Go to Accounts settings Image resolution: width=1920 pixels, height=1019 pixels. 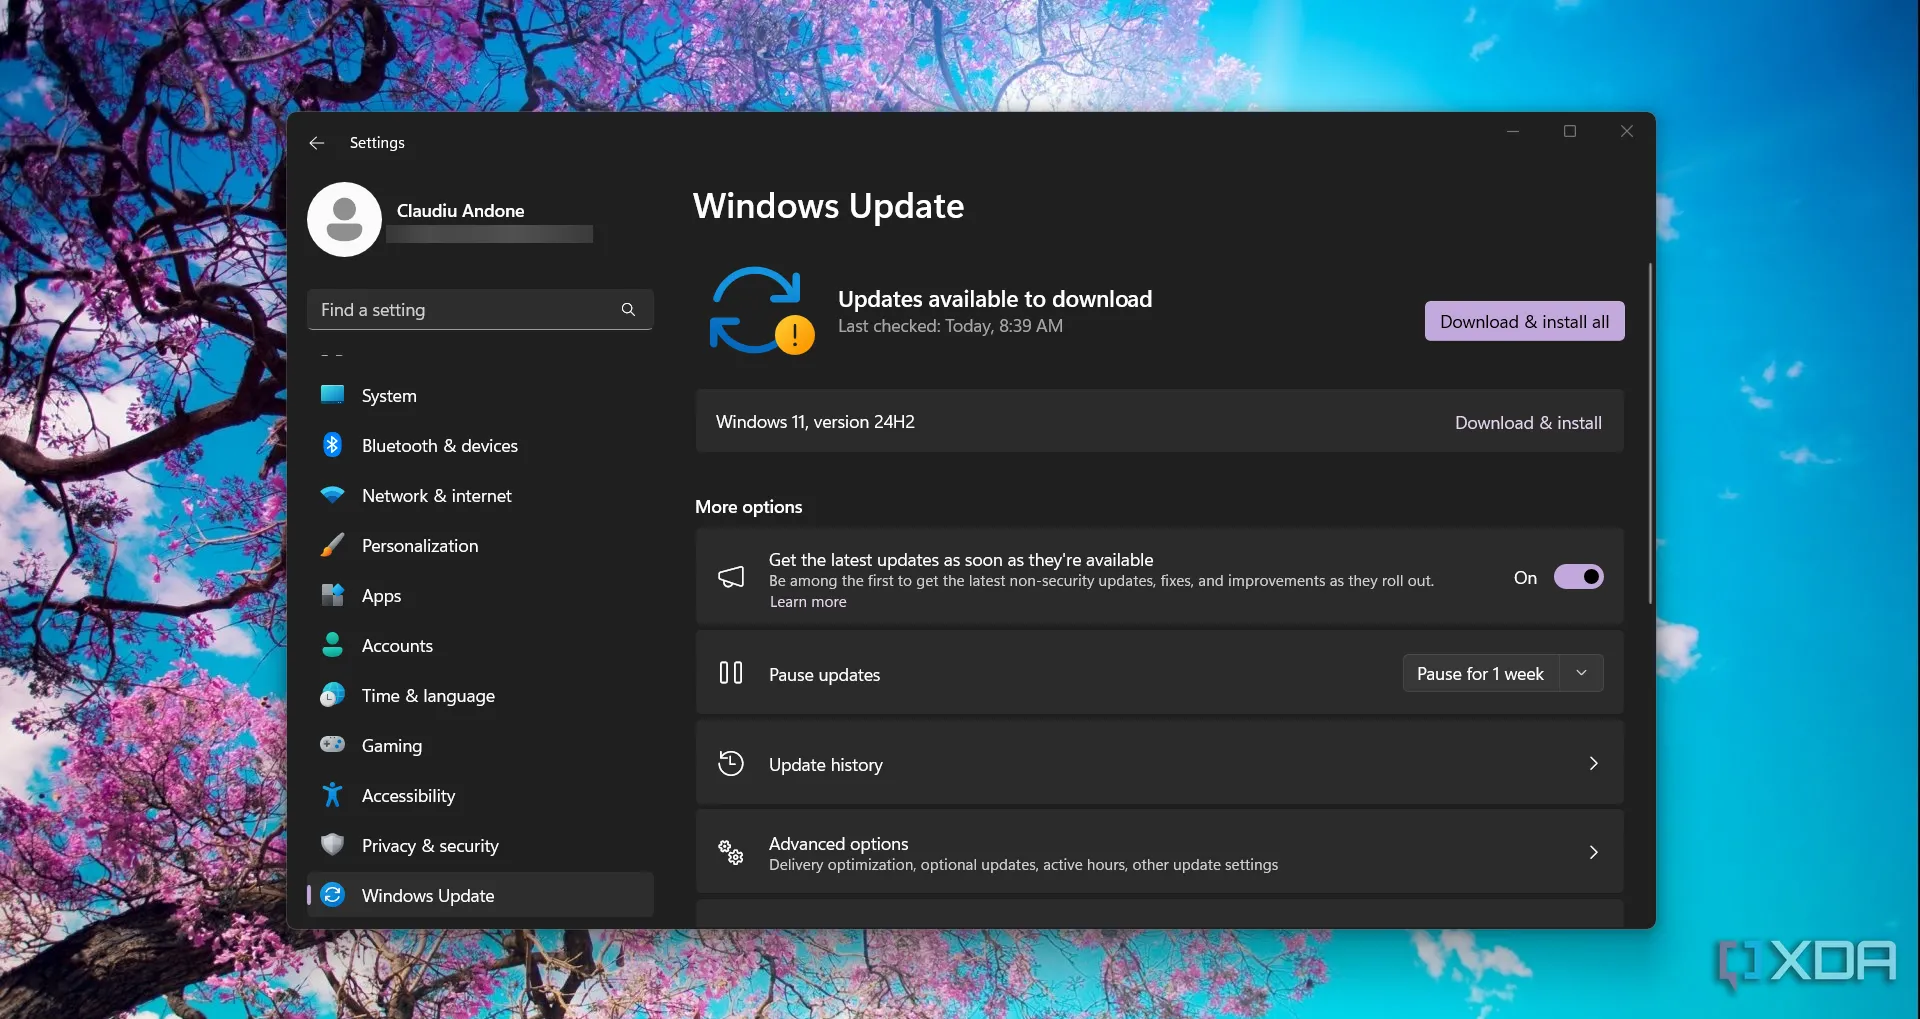397,646
